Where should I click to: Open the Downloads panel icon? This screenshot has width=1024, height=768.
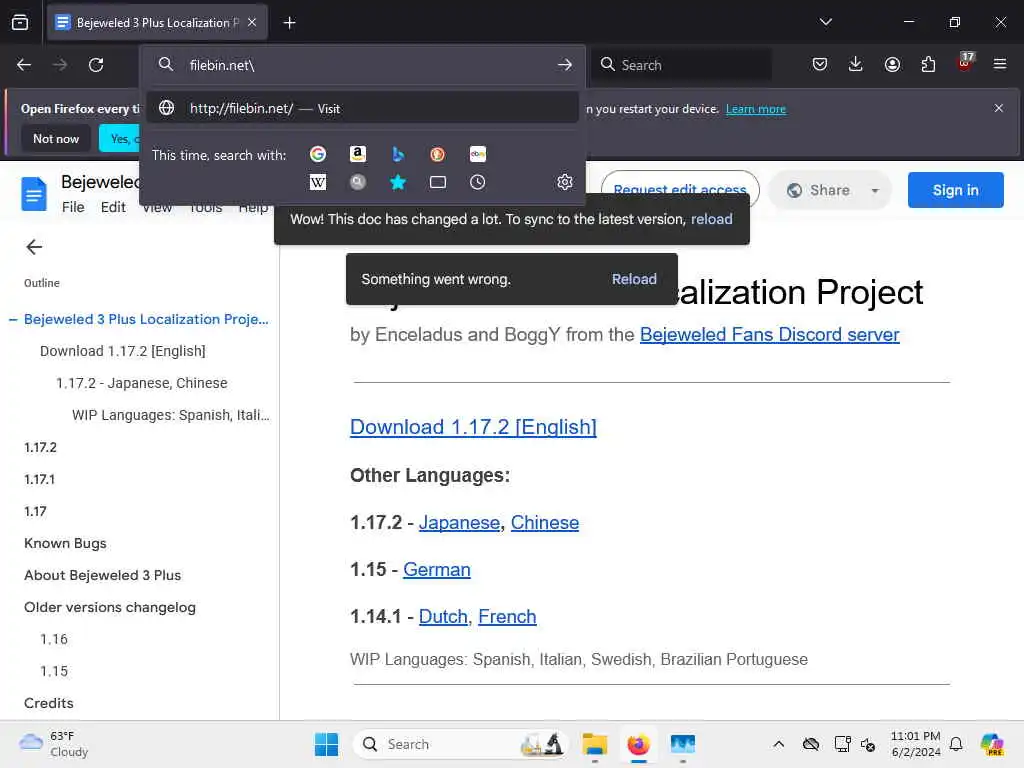tap(856, 64)
